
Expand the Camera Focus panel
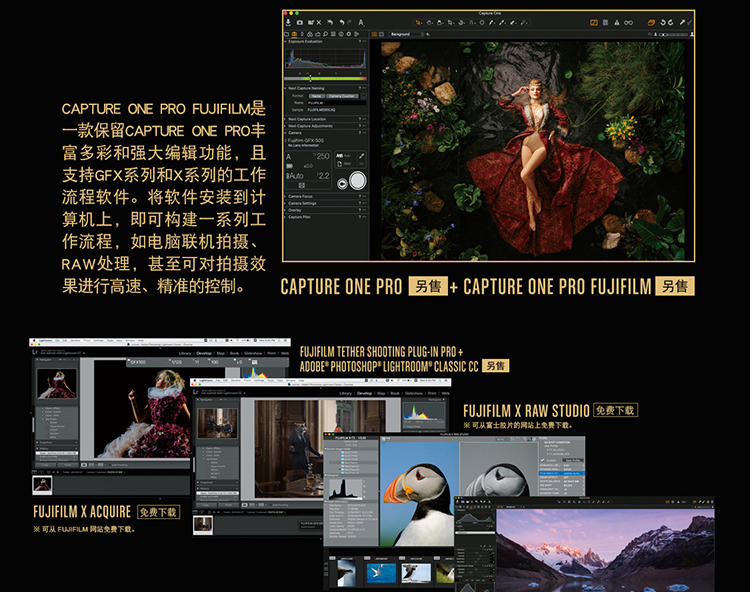click(285, 196)
